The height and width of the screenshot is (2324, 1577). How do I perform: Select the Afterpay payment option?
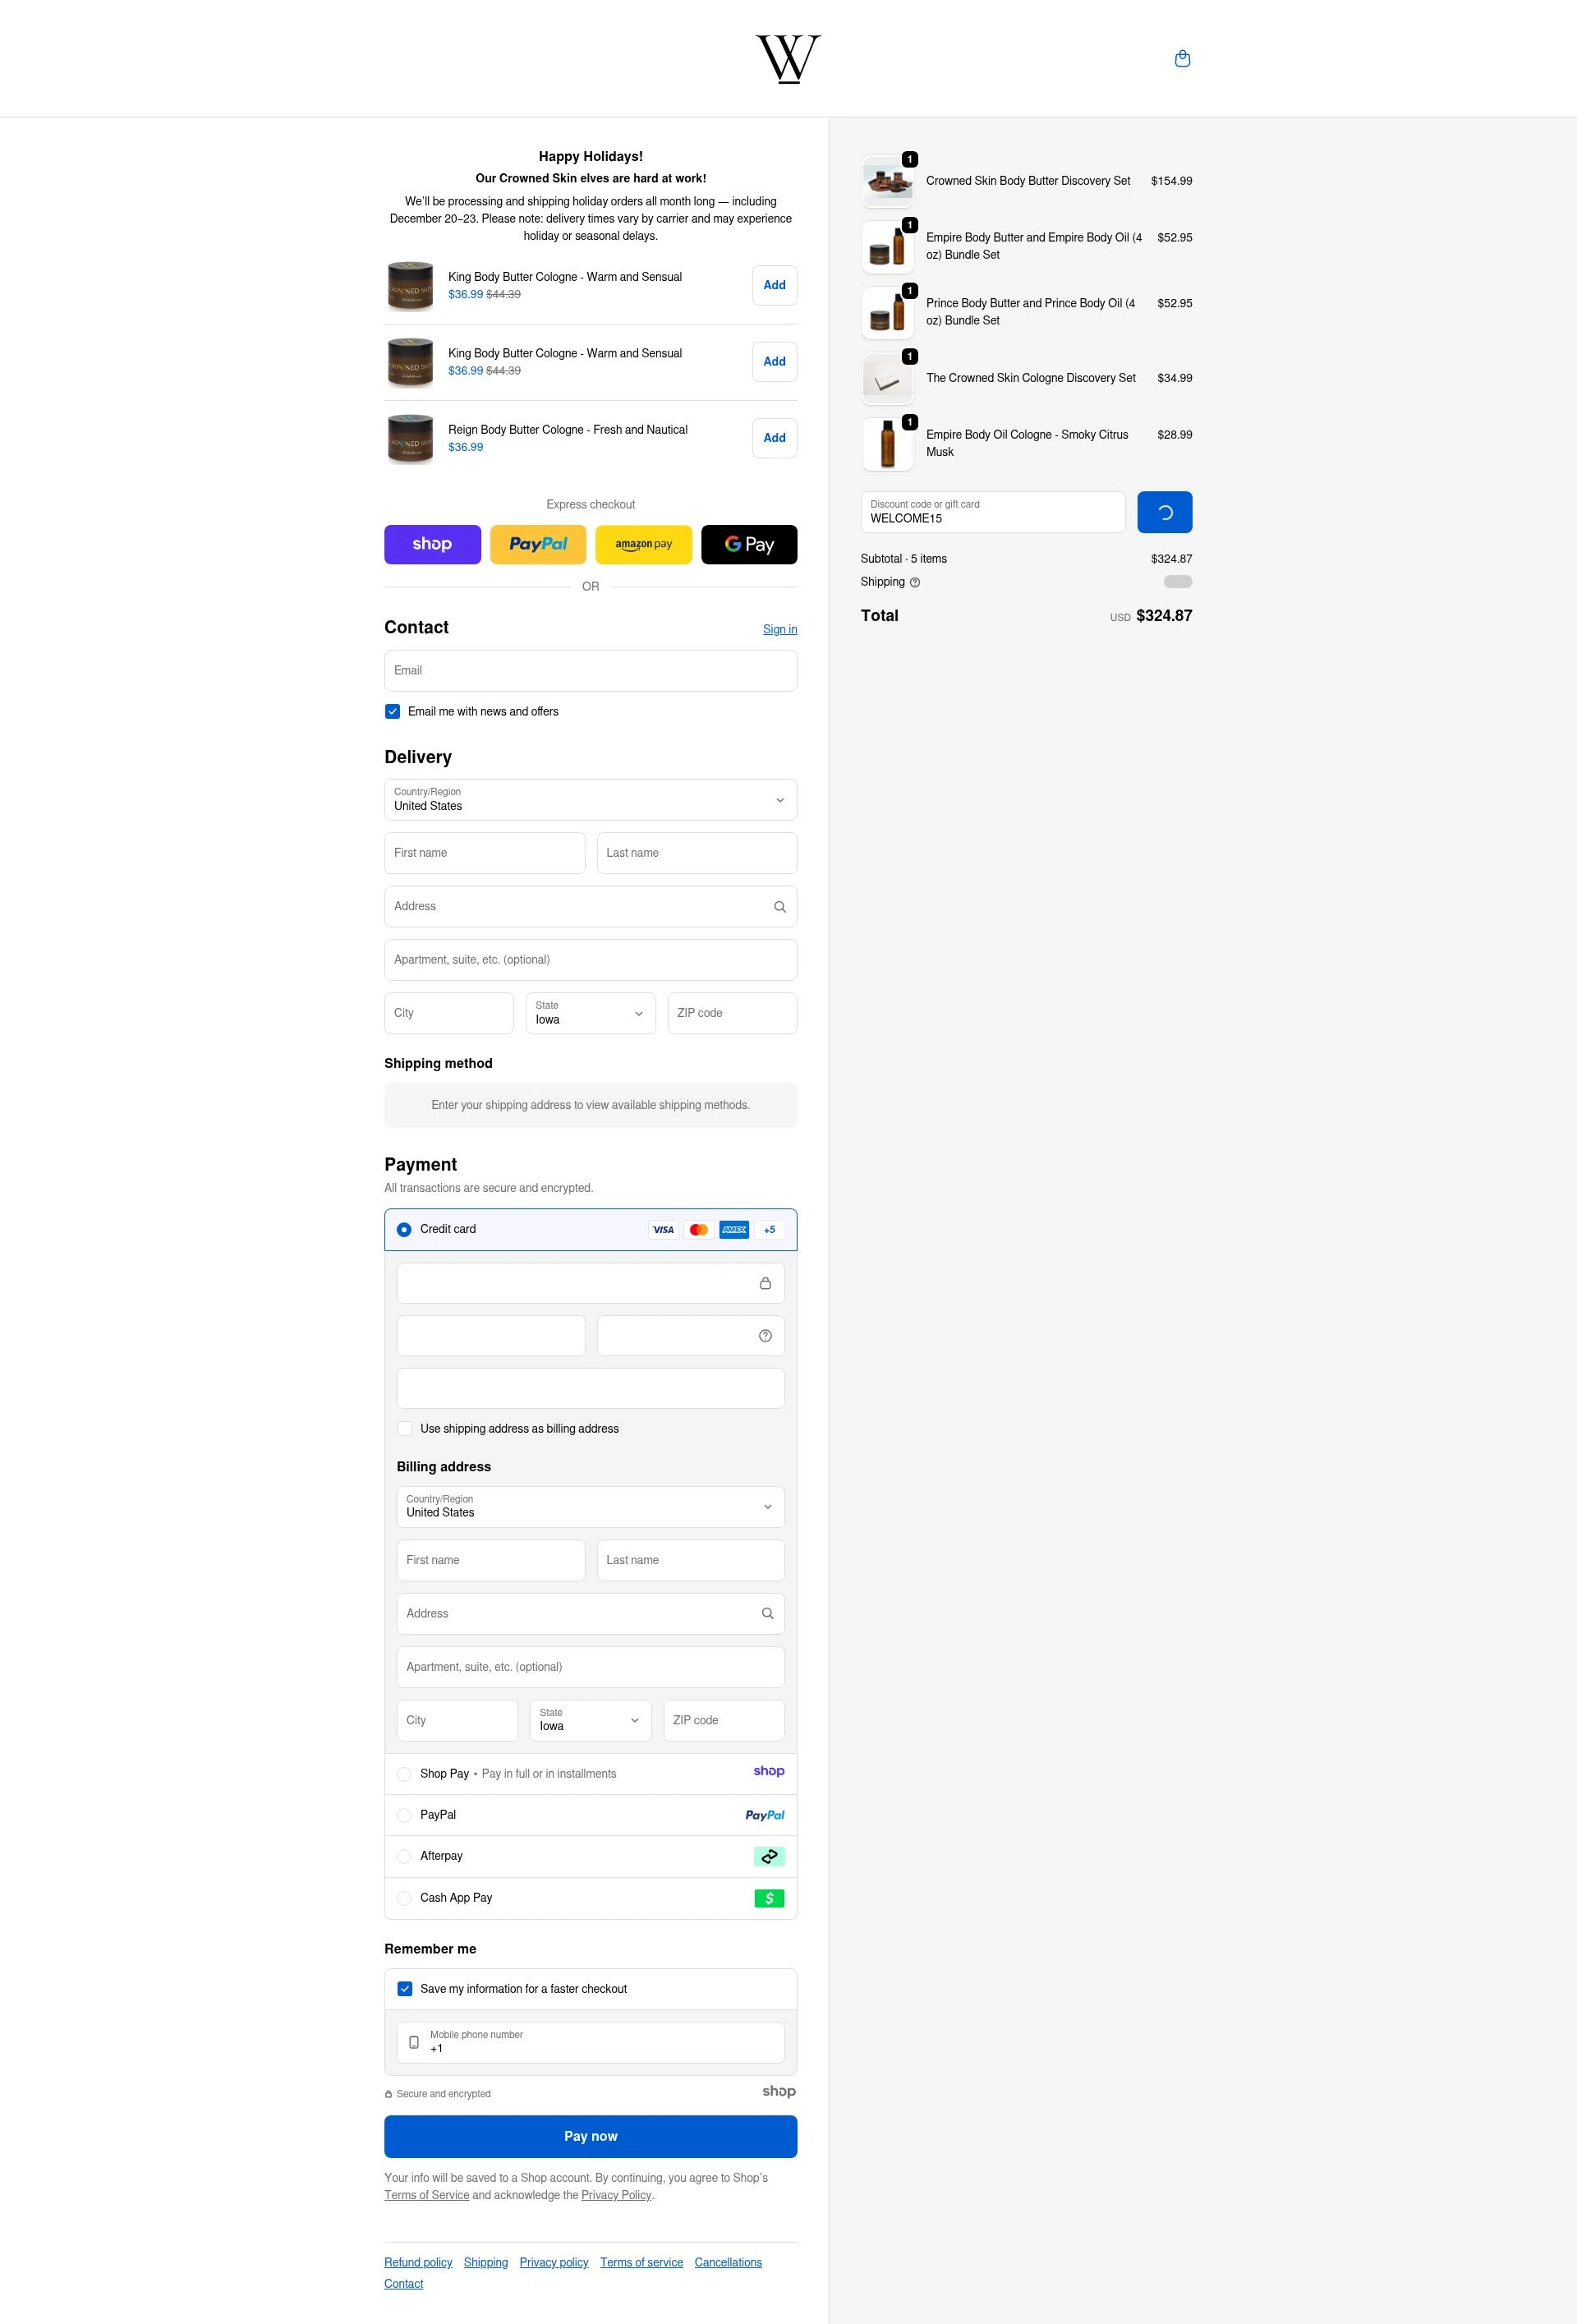pos(404,1856)
